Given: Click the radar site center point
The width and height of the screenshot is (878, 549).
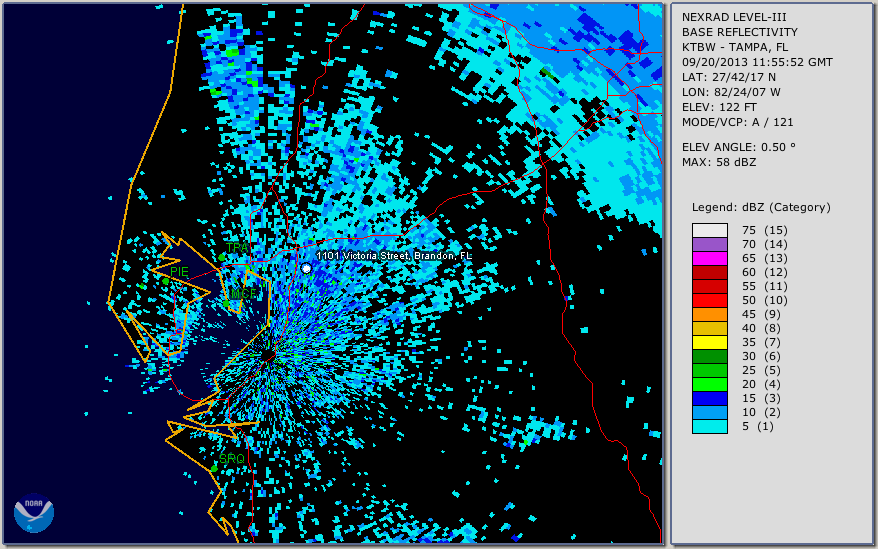Looking at the screenshot, I should pos(268,355).
